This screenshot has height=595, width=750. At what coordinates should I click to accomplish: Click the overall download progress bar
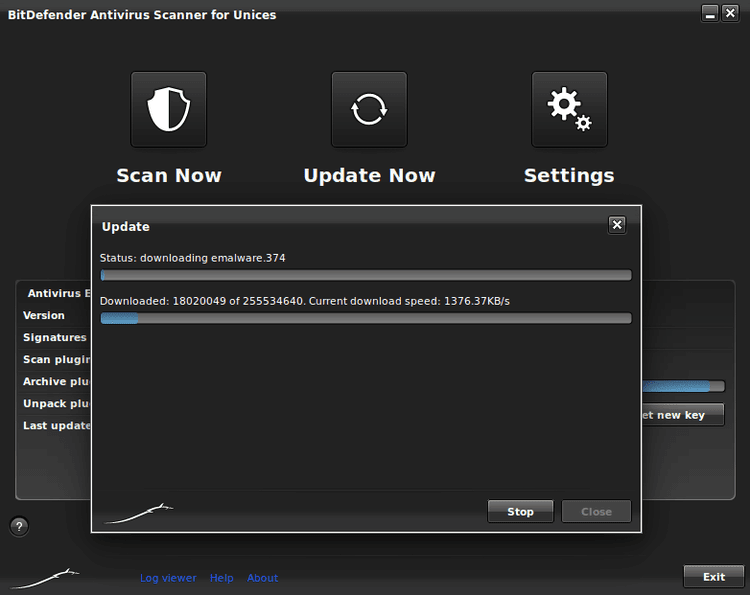pos(366,318)
